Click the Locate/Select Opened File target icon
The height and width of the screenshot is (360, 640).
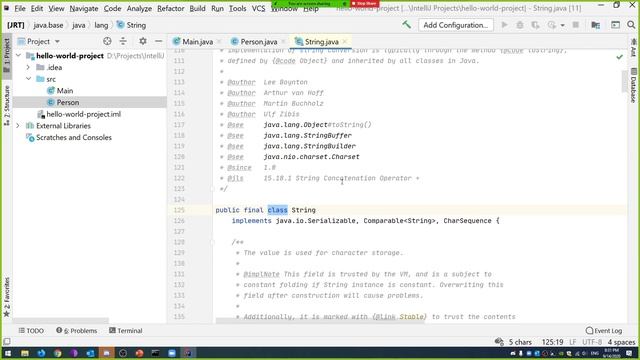[107, 41]
